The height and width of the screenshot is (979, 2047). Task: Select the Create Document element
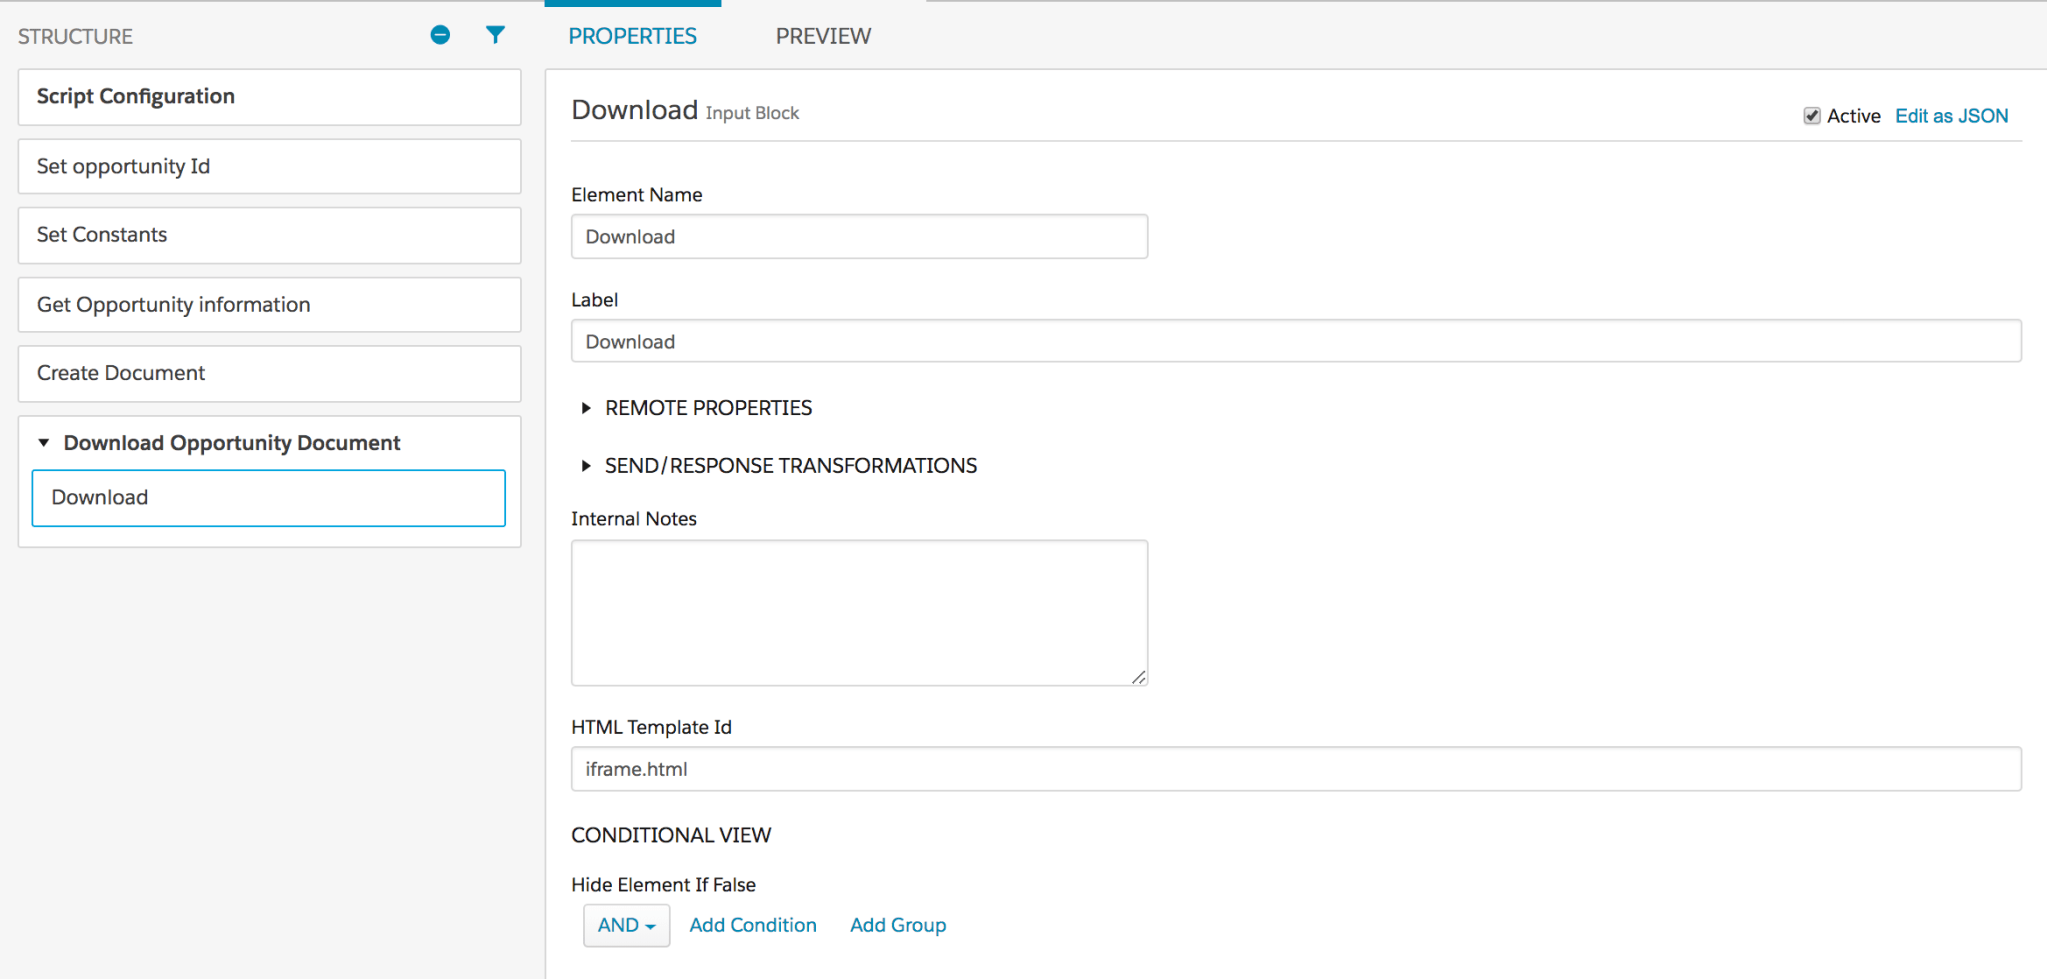[x=268, y=373]
